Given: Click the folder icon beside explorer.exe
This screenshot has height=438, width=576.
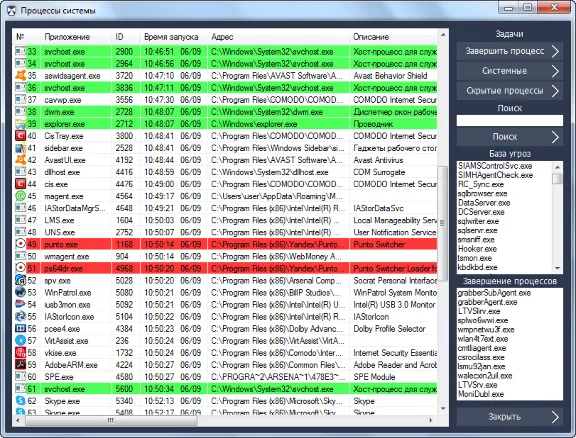Looking at the screenshot, I should (x=20, y=123).
